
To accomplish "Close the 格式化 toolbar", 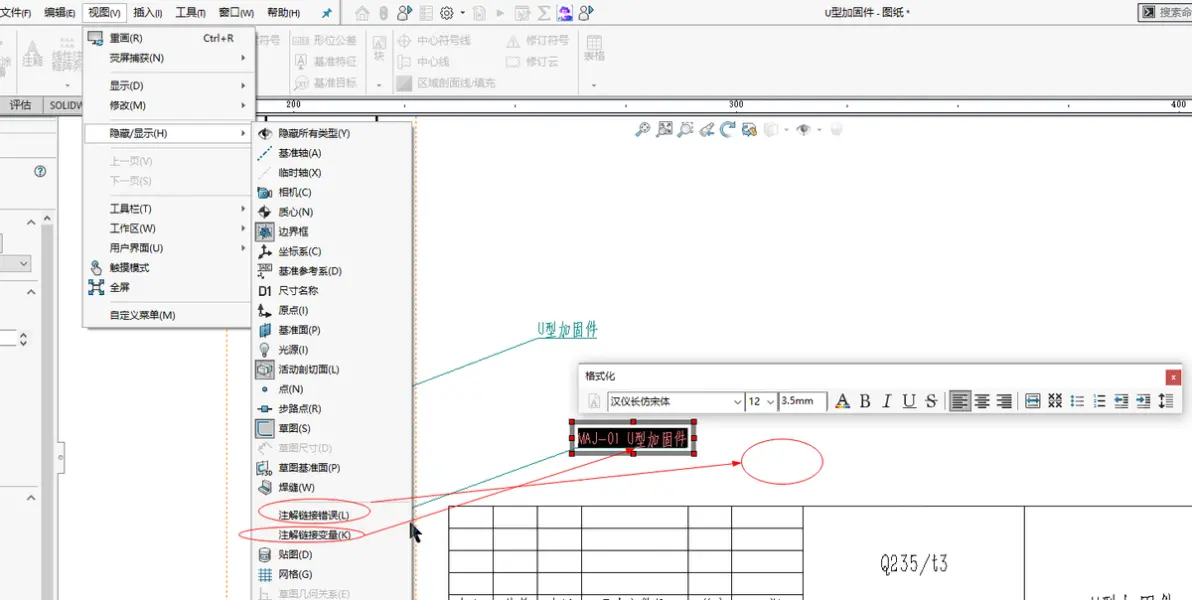I will click(1174, 376).
